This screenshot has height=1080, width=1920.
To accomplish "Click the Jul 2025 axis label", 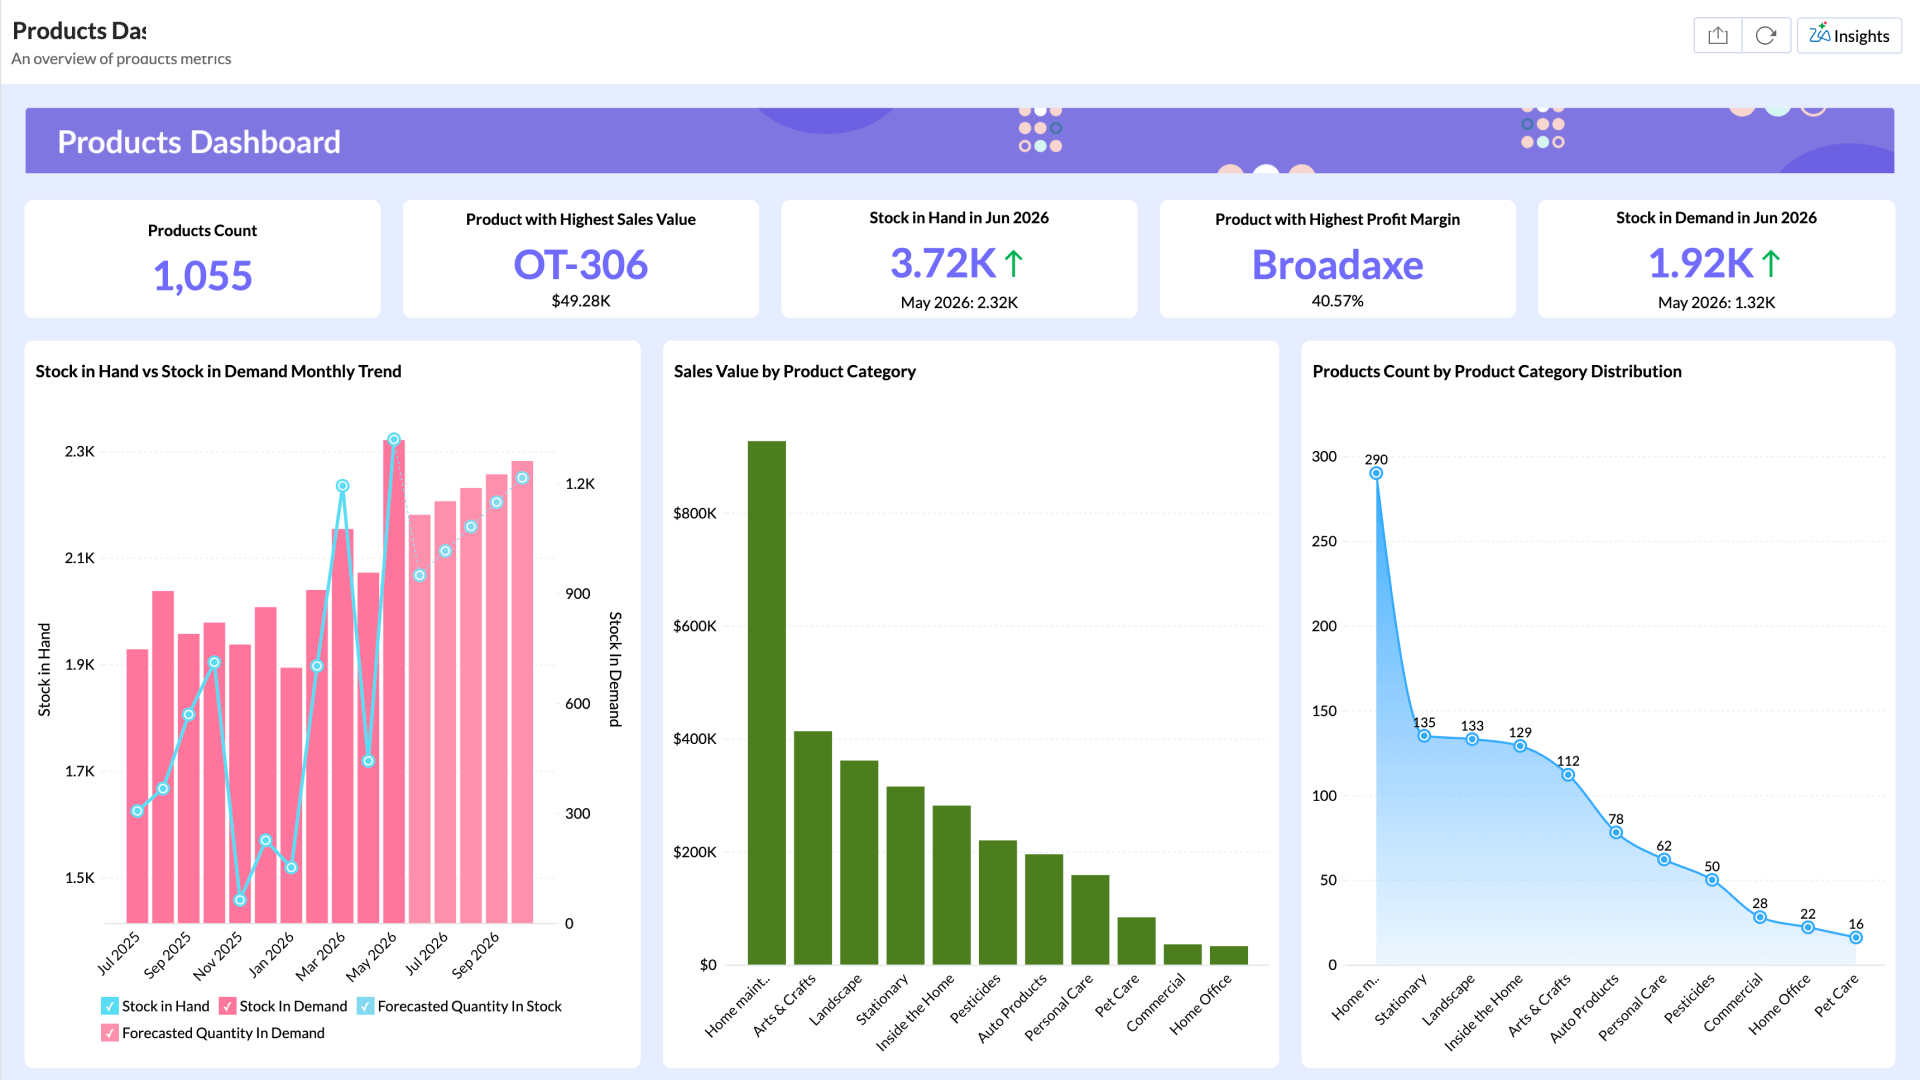I will coord(119,954).
